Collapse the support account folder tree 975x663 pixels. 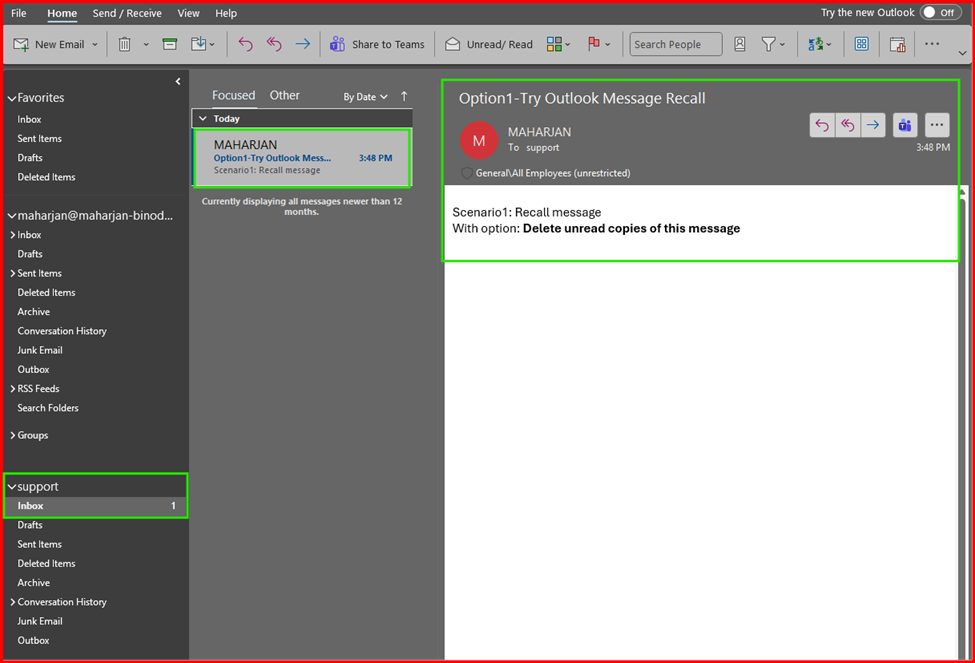12,487
